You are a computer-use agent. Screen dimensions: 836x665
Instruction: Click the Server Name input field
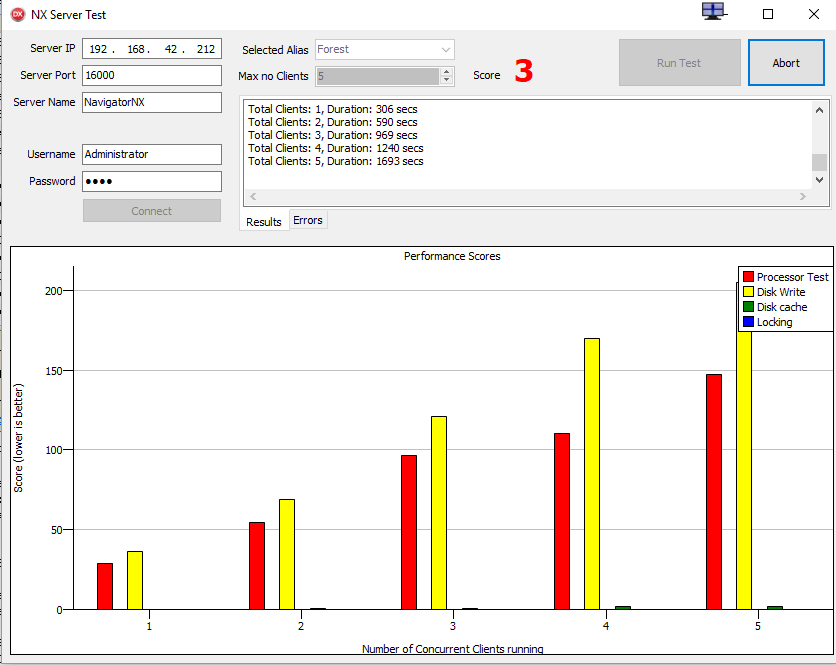(x=152, y=102)
